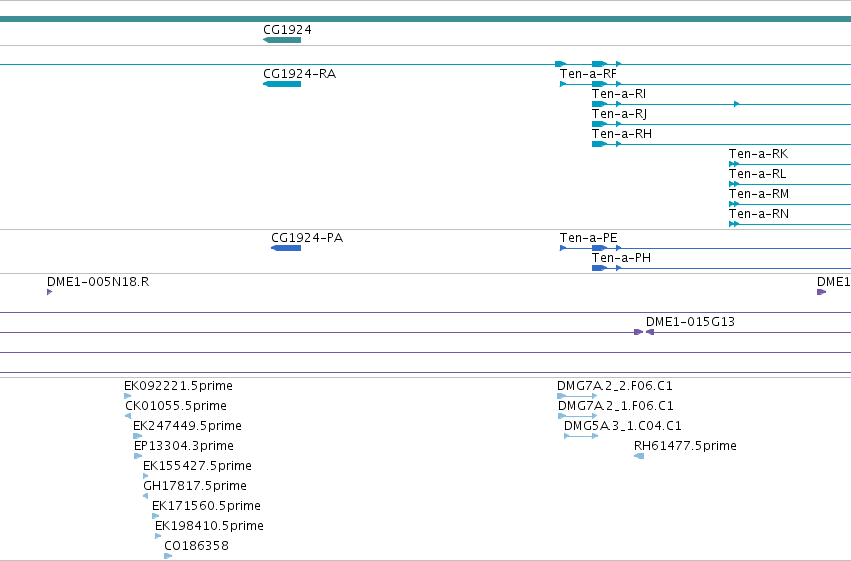The height and width of the screenshot is (561, 851).
Task: Select the DMG7A.2_2.F06.C1 feature glyph
Action: [577, 396]
